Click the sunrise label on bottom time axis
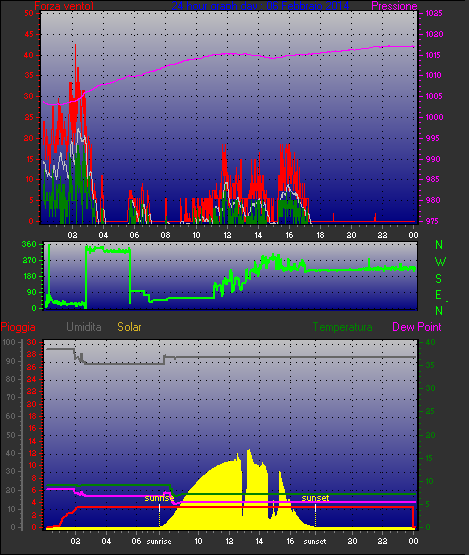The width and height of the screenshot is (469, 555). (159, 542)
